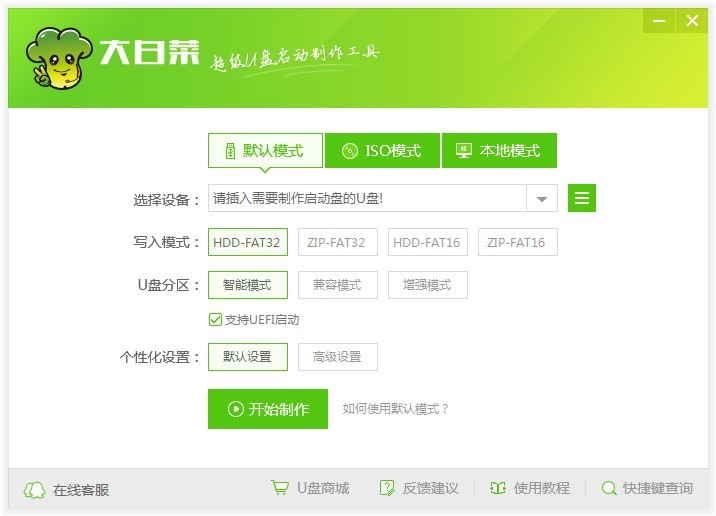
Task: Open 使用教程 tutorial book icon
Action: click(x=498, y=488)
